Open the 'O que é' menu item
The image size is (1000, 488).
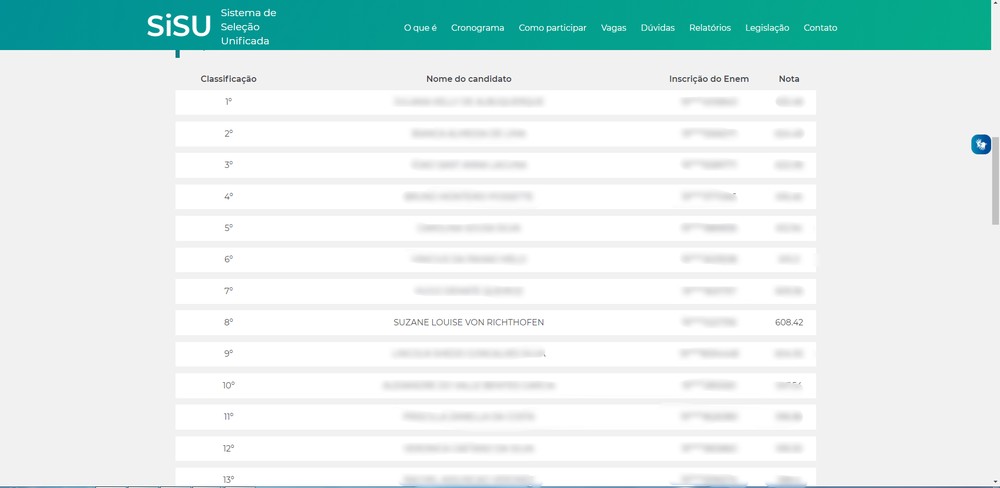(x=420, y=28)
